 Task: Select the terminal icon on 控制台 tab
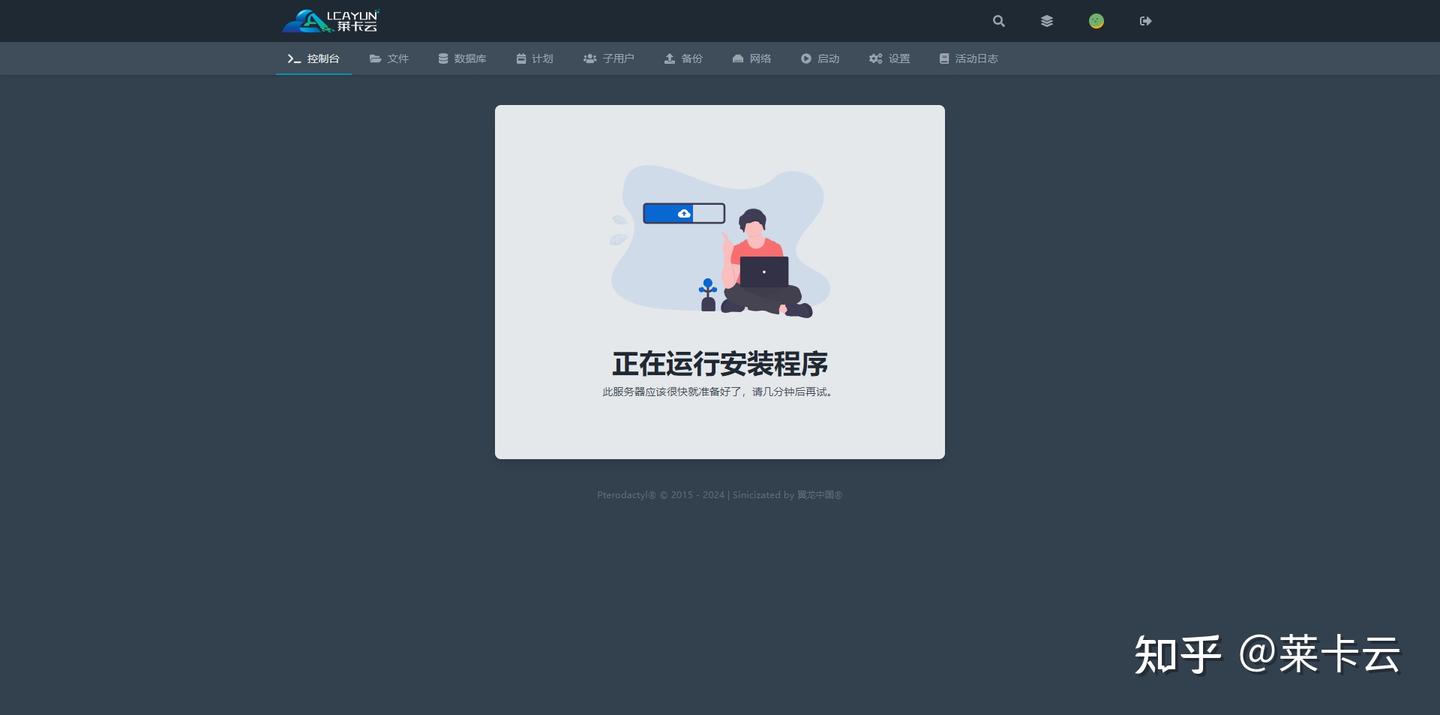294,58
